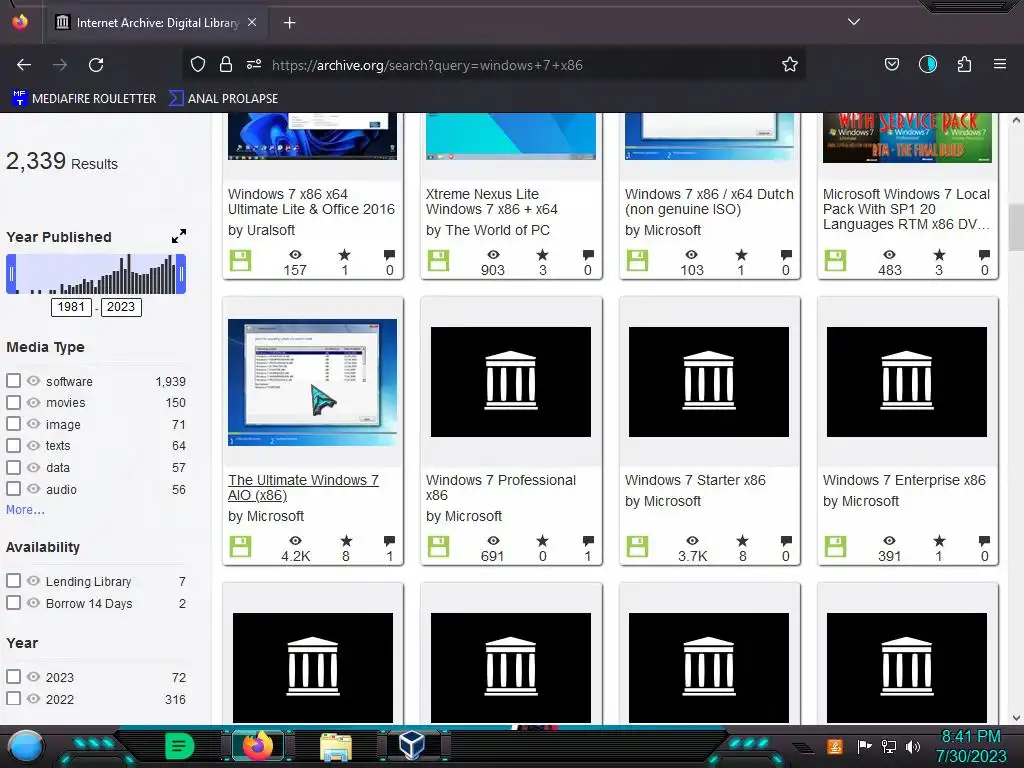Open VirtualBox from the taskbar
Viewport: 1024px width, 768px height.
point(412,746)
